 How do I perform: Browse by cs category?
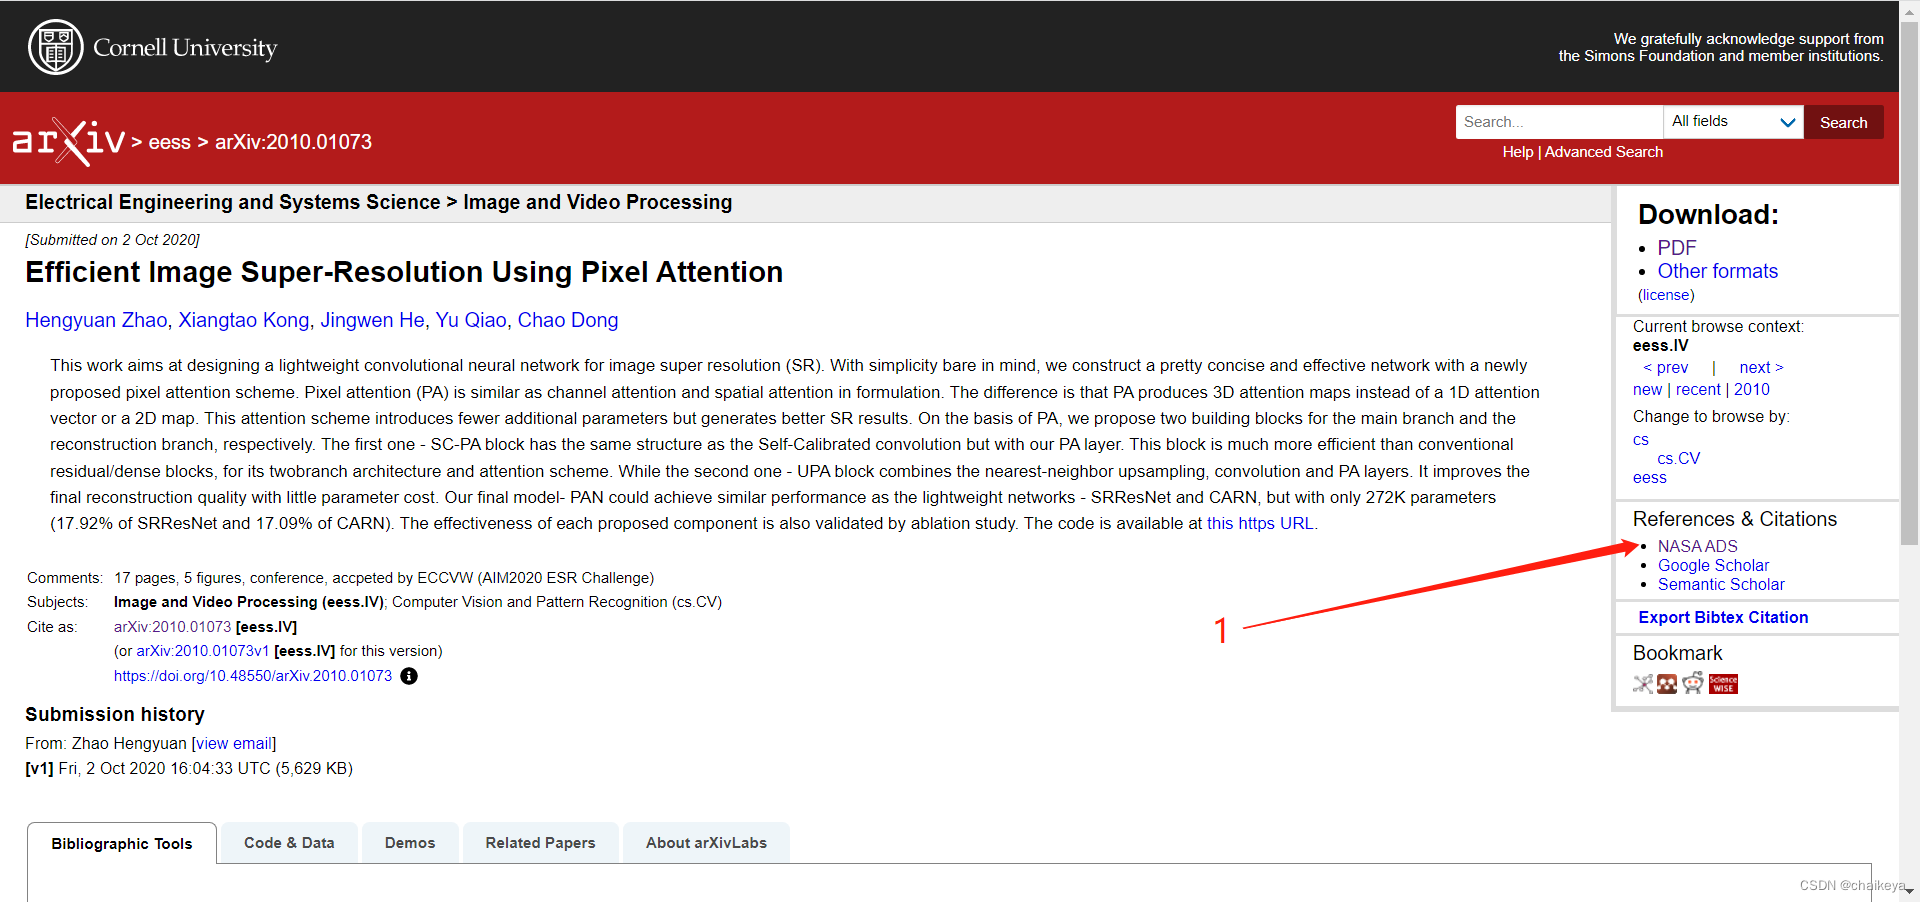tap(1641, 440)
